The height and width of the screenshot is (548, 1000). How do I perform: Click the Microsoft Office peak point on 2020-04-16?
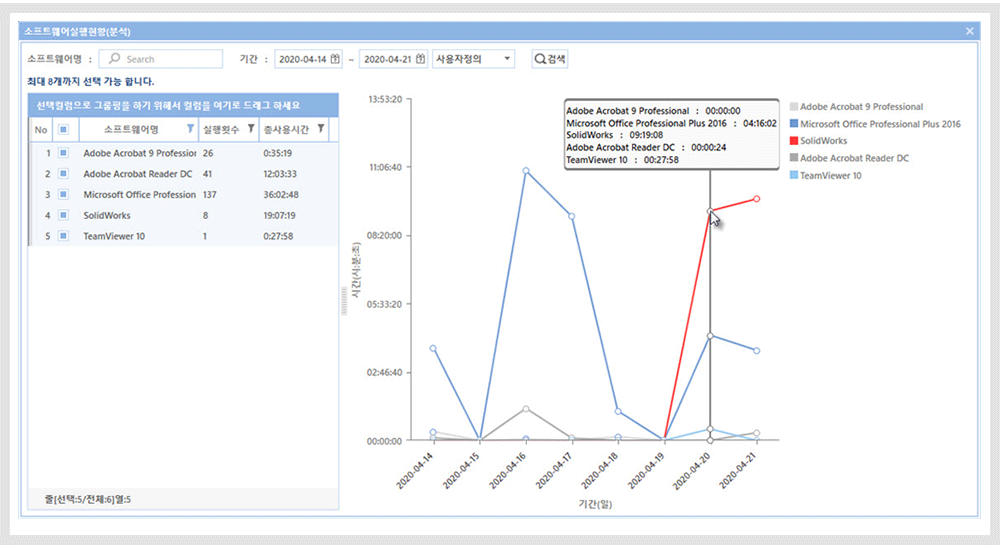pyautogui.click(x=526, y=170)
